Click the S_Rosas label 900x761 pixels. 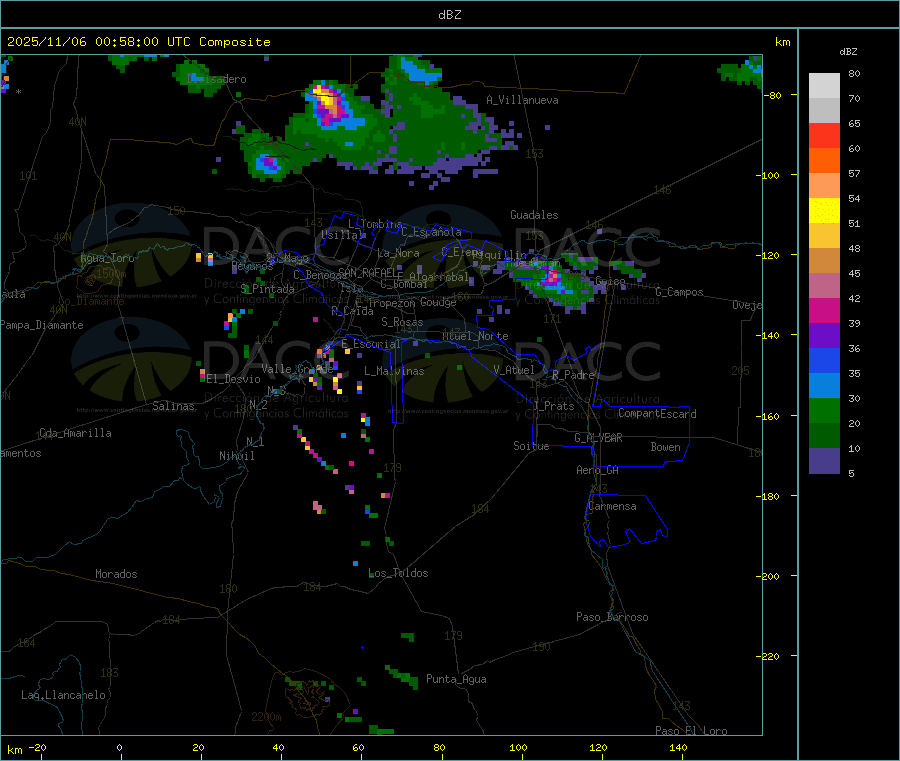(x=402, y=323)
